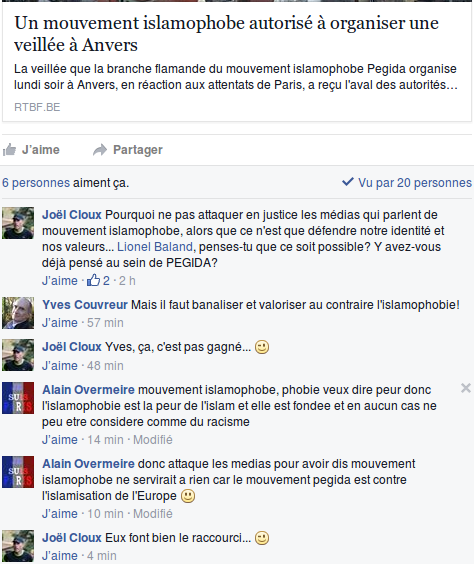Click the 2 h timestamp on the first comment
The height and width of the screenshot is (564, 474).
tap(127, 281)
